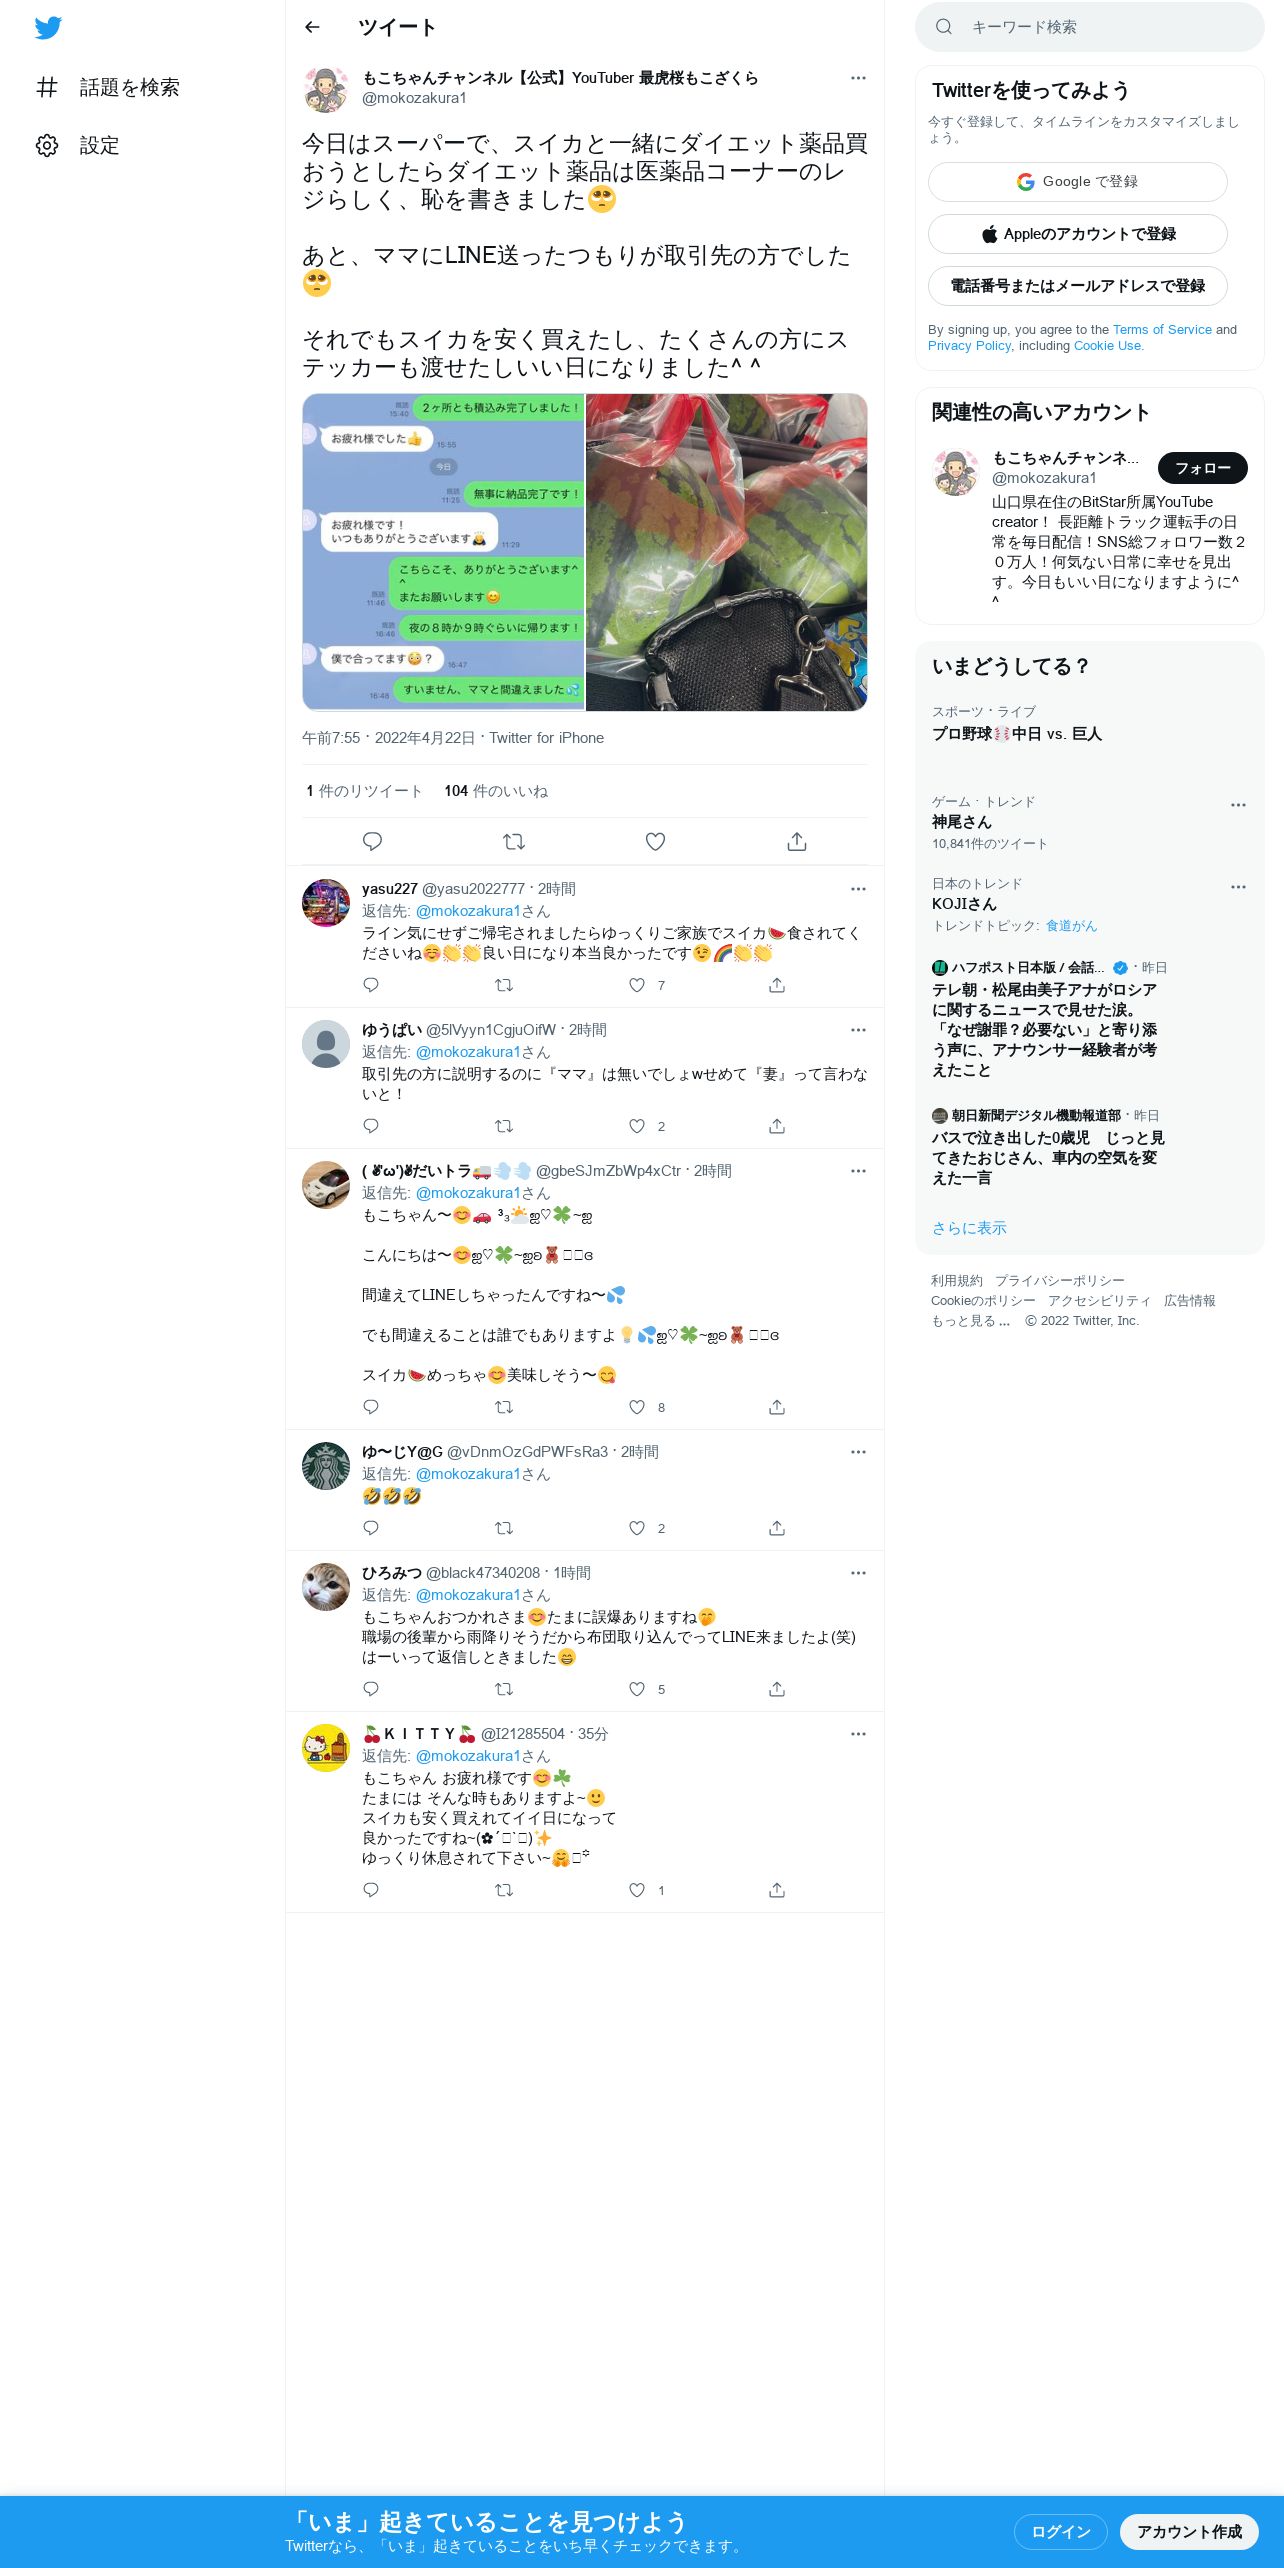Follow もこちゃんチャンネル with フォロー button
Screen dimensions: 1284x2568
pos(1202,468)
